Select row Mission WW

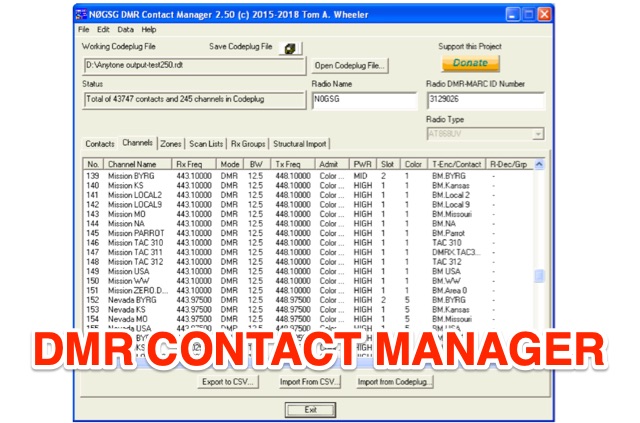click(x=308, y=281)
